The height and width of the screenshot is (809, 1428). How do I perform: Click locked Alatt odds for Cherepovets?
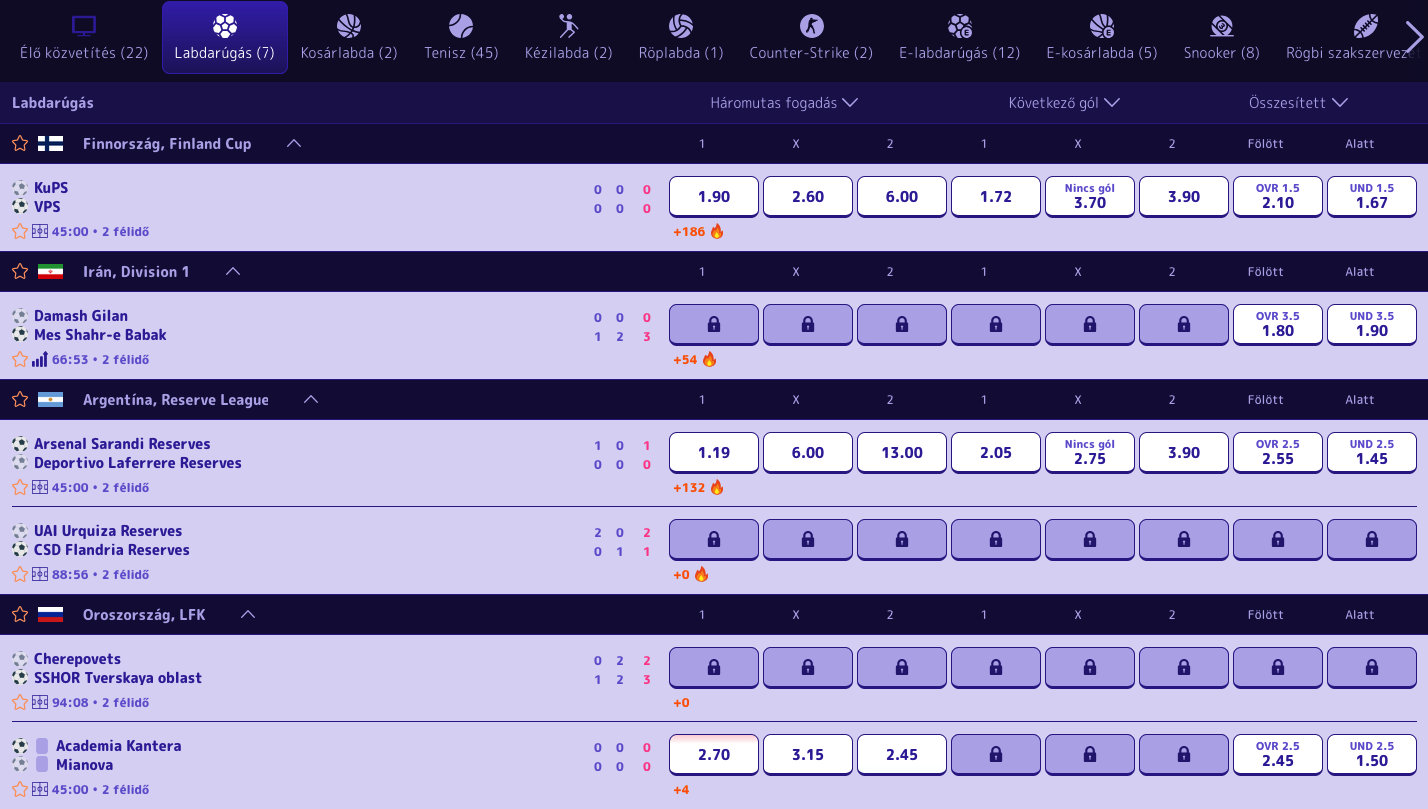point(1372,668)
